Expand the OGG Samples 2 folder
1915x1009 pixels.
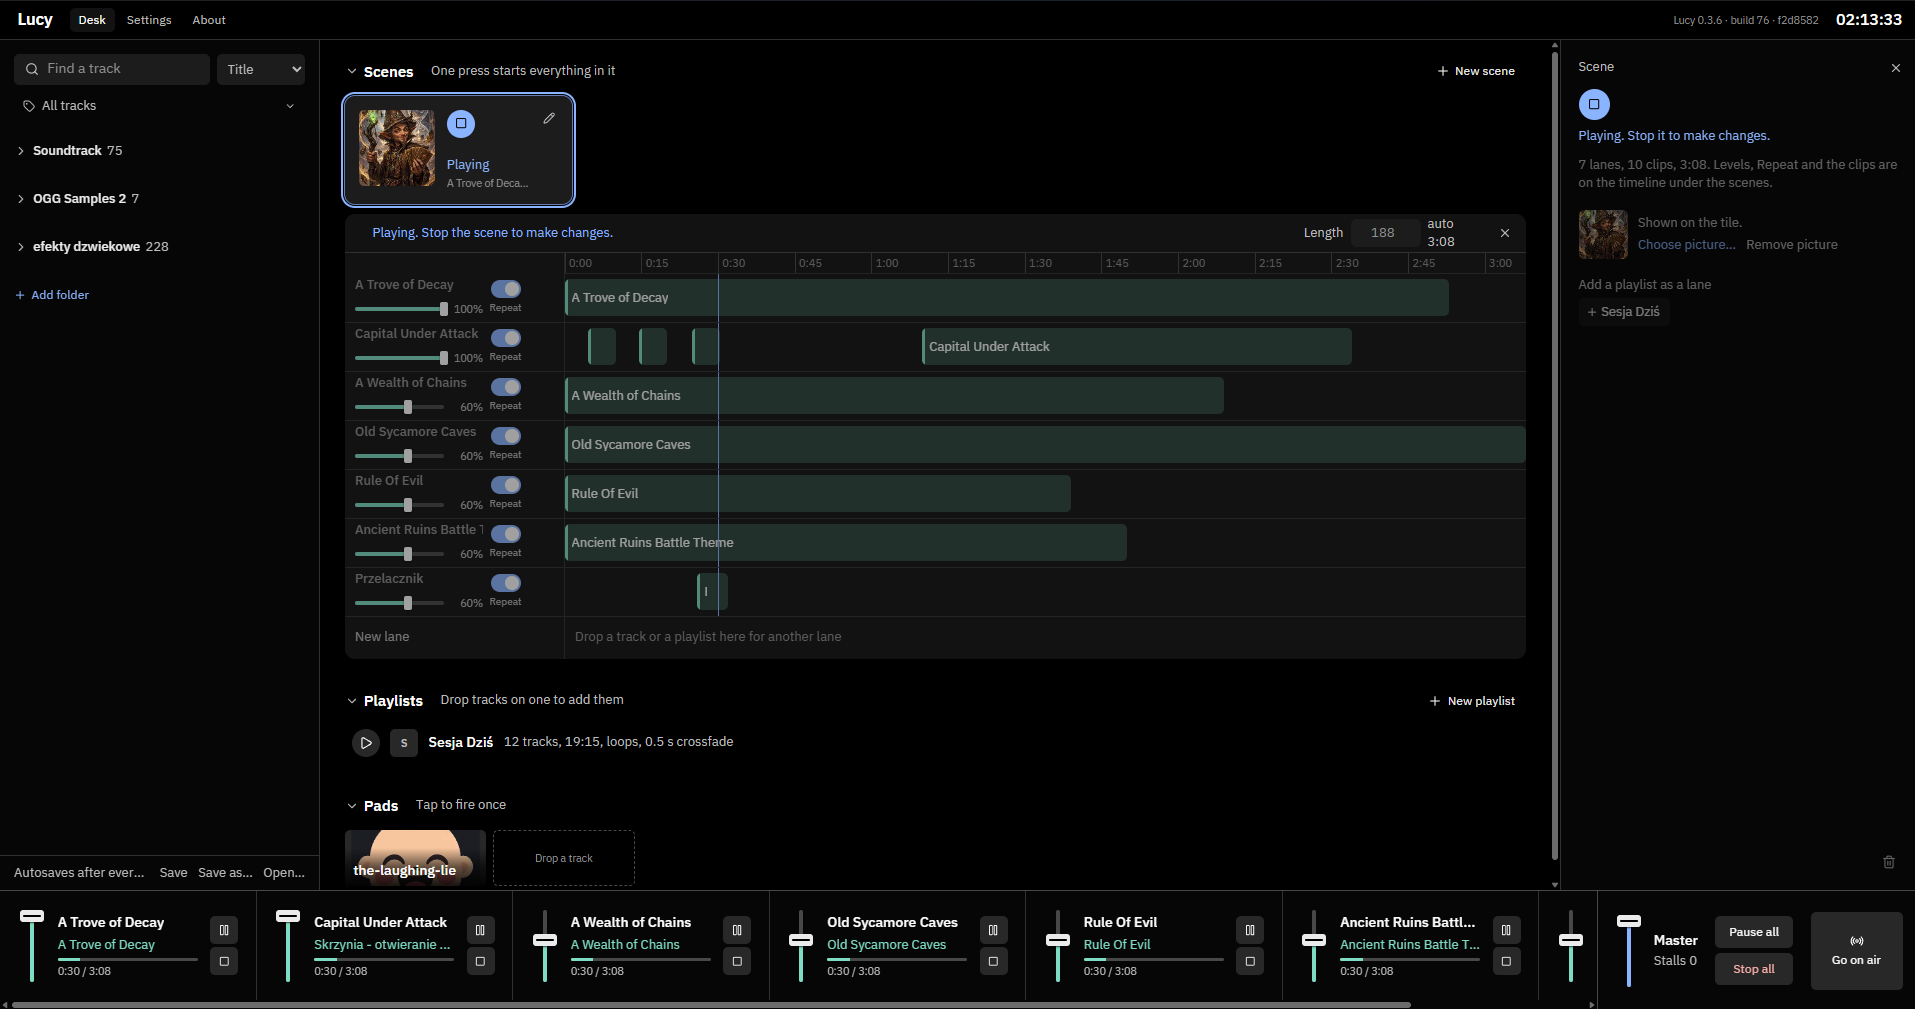21,199
